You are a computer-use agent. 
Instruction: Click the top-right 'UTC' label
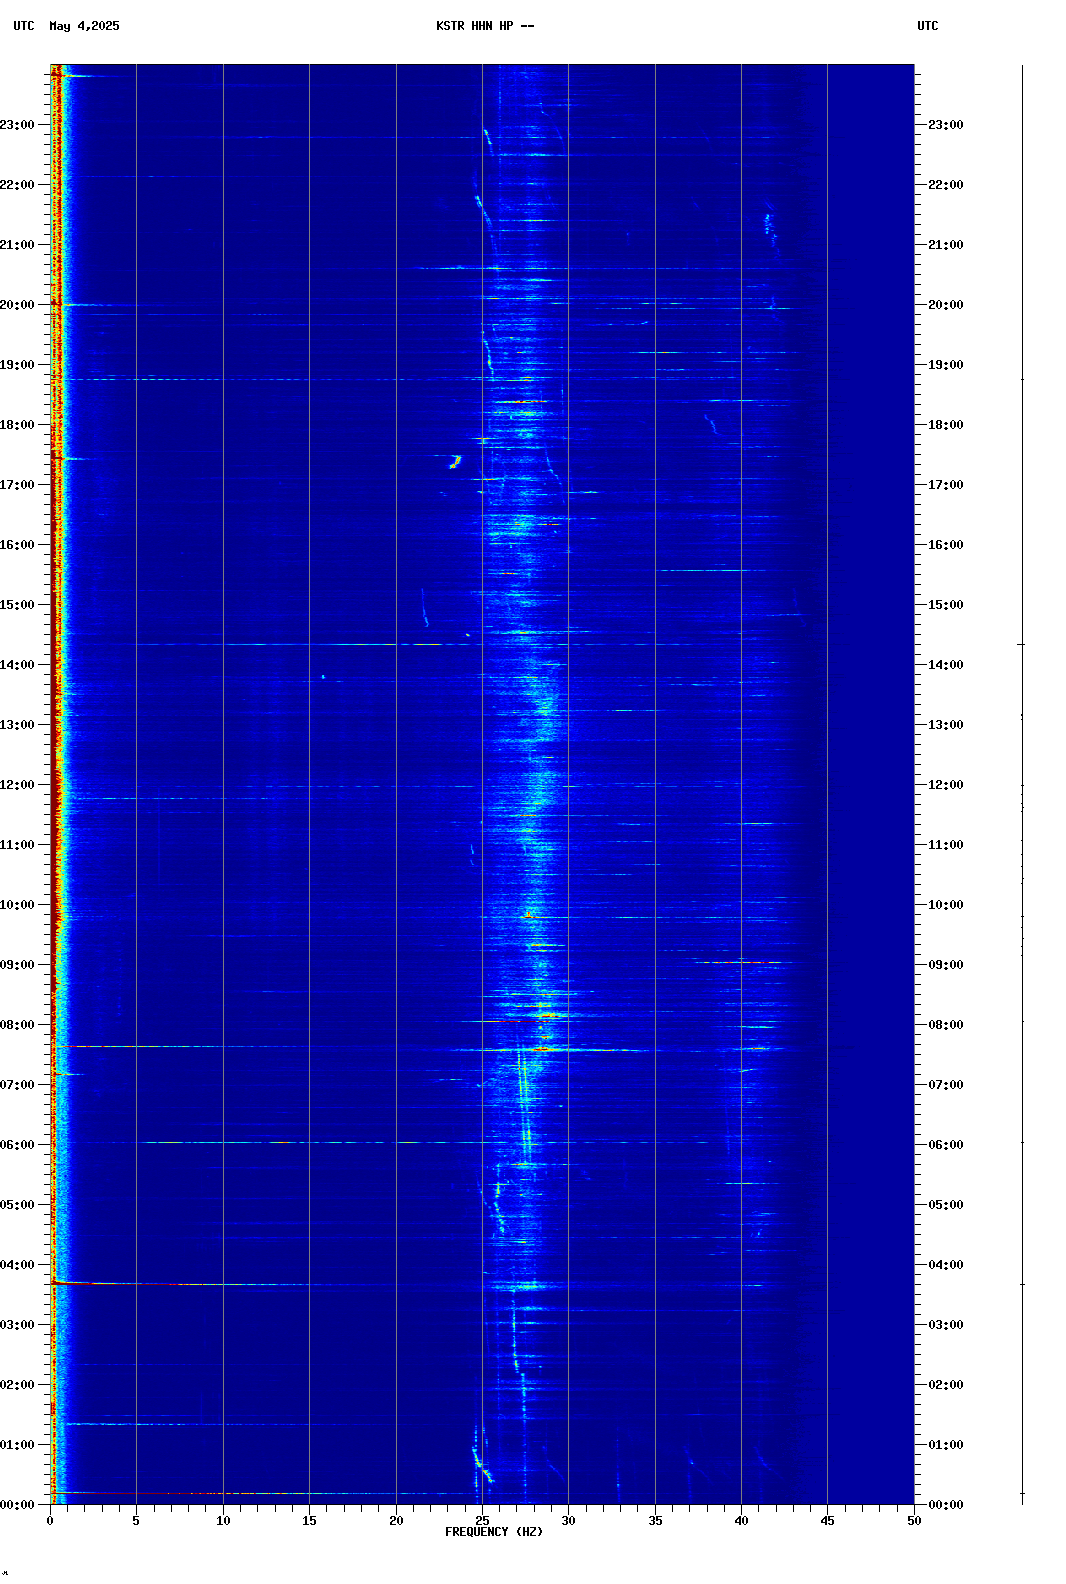tap(928, 26)
